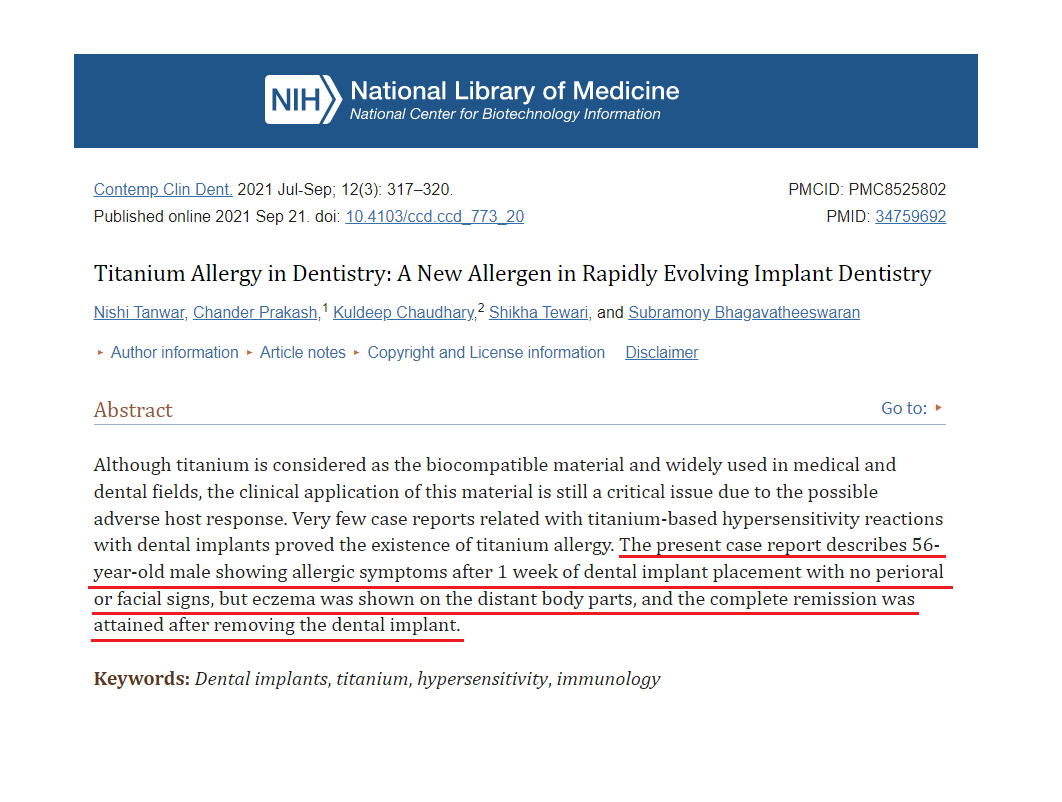Open the DOI 10.4103/ccd.ccd_773_20 link
The image size is (1062, 802).
[x=434, y=216]
